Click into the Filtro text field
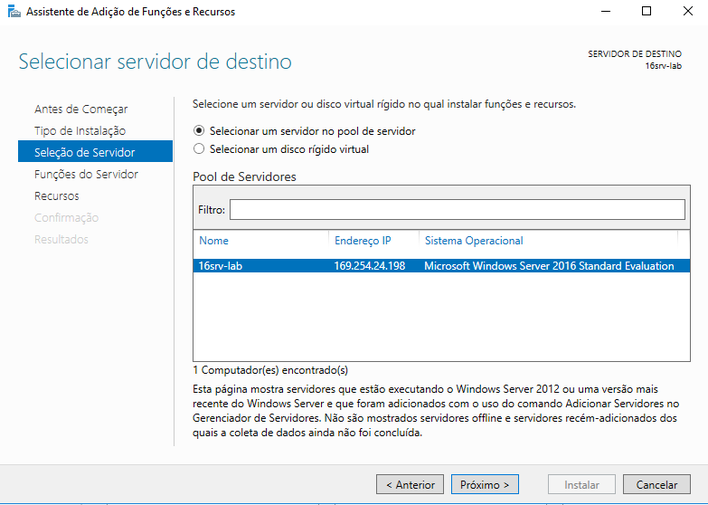The image size is (708, 505). click(x=457, y=210)
